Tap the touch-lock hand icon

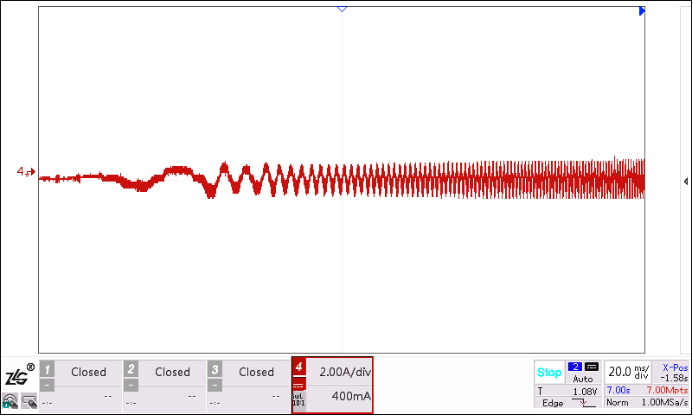pos(10,401)
